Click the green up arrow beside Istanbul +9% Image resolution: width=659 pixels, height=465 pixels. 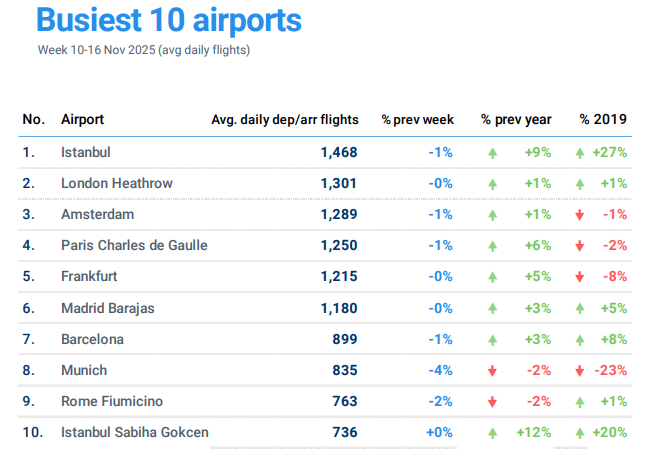(x=492, y=153)
